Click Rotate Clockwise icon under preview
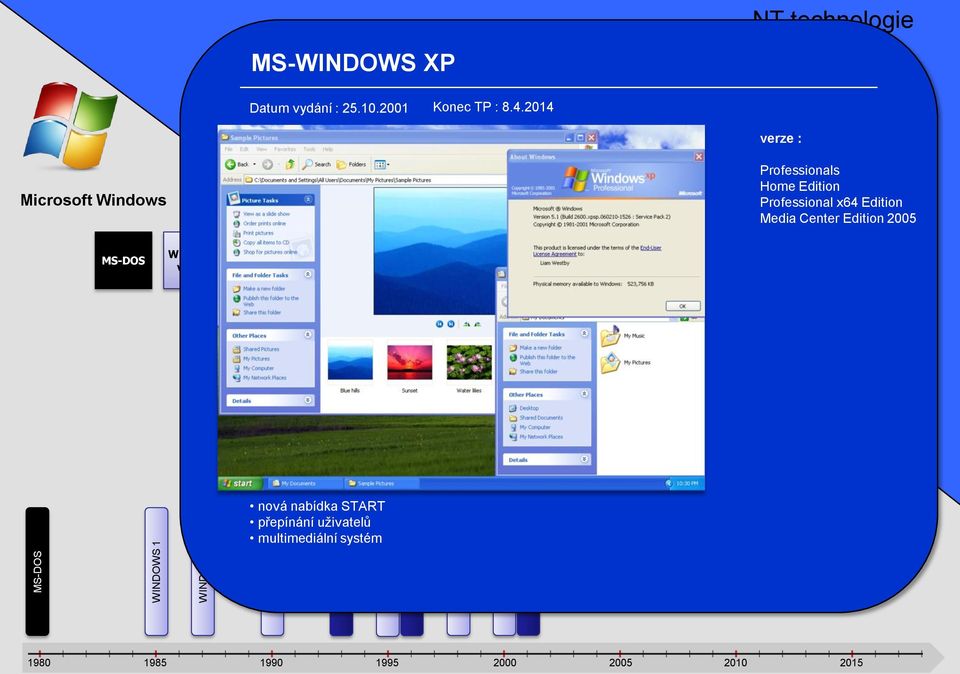Screen dimensions: 960x674 [x=467, y=324]
